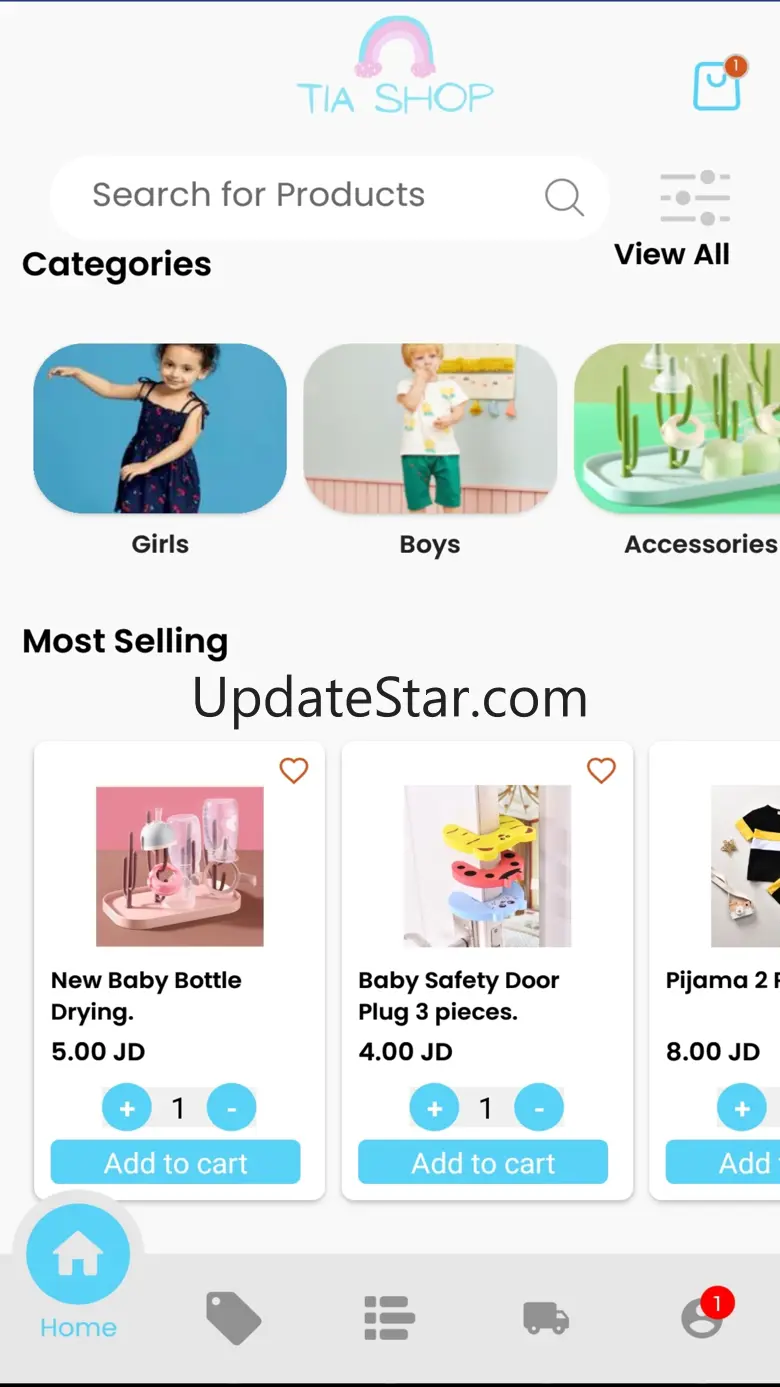Click View All categories link

tap(672, 254)
